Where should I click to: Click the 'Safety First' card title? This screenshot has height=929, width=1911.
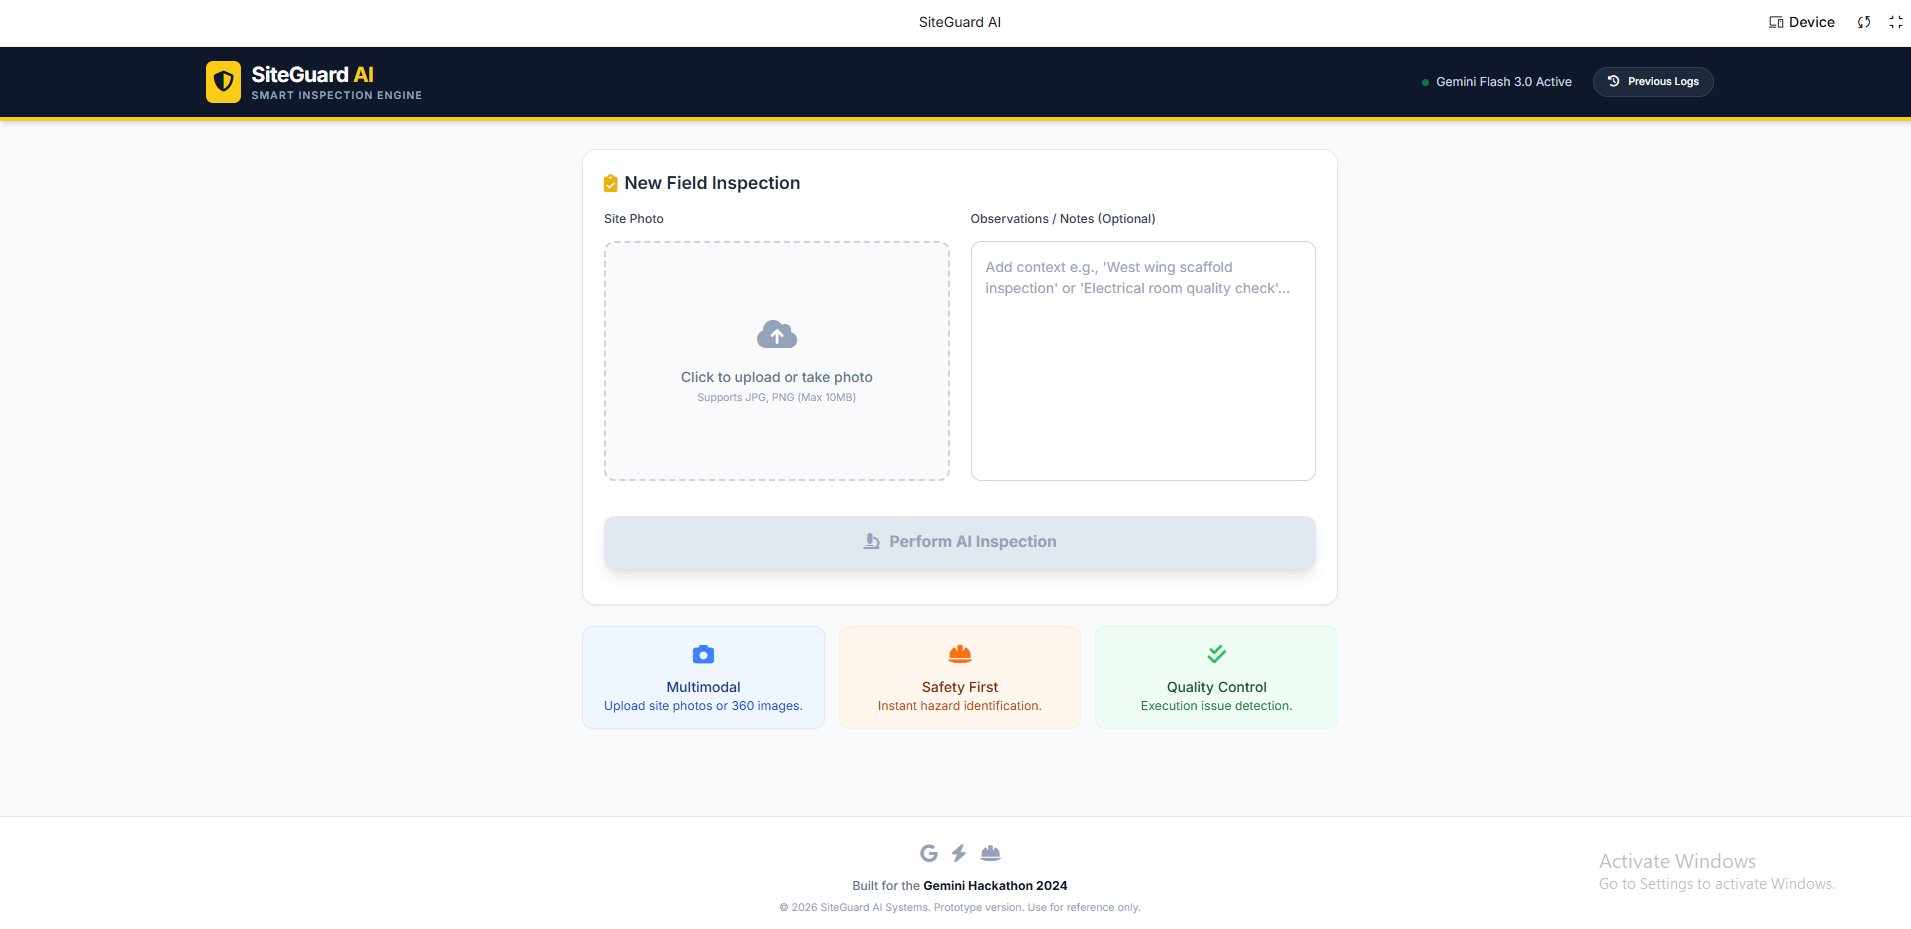(960, 687)
